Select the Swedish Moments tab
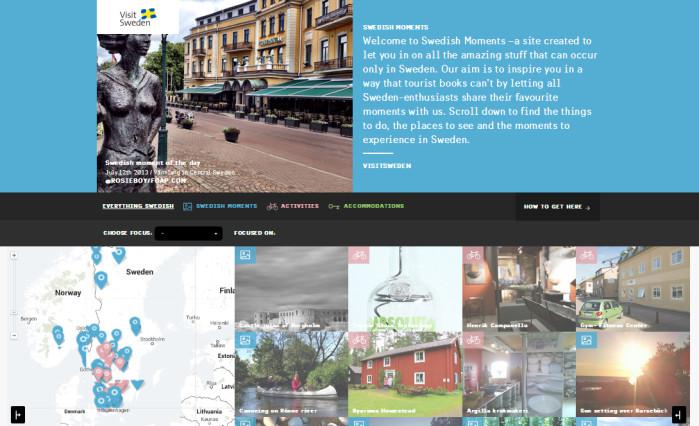Screen dimensions: 699x426 point(226,206)
